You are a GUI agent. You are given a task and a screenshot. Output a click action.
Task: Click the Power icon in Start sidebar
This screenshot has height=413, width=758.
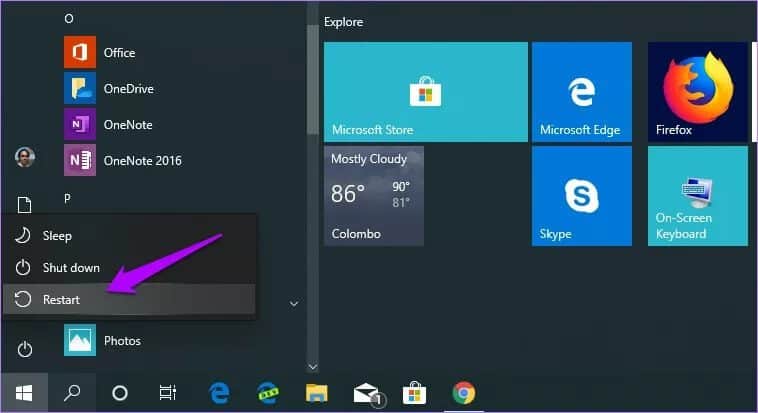(x=25, y=349)
